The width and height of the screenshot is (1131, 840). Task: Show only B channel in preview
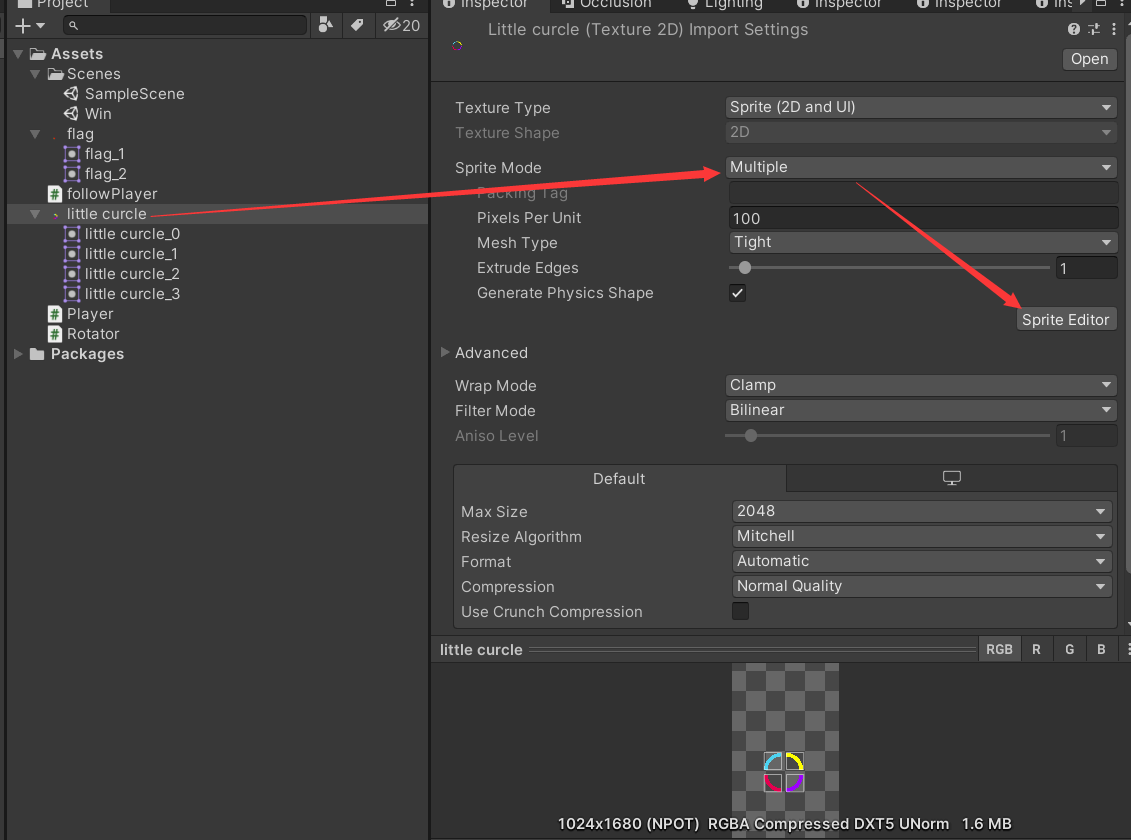click(1101, 649)
